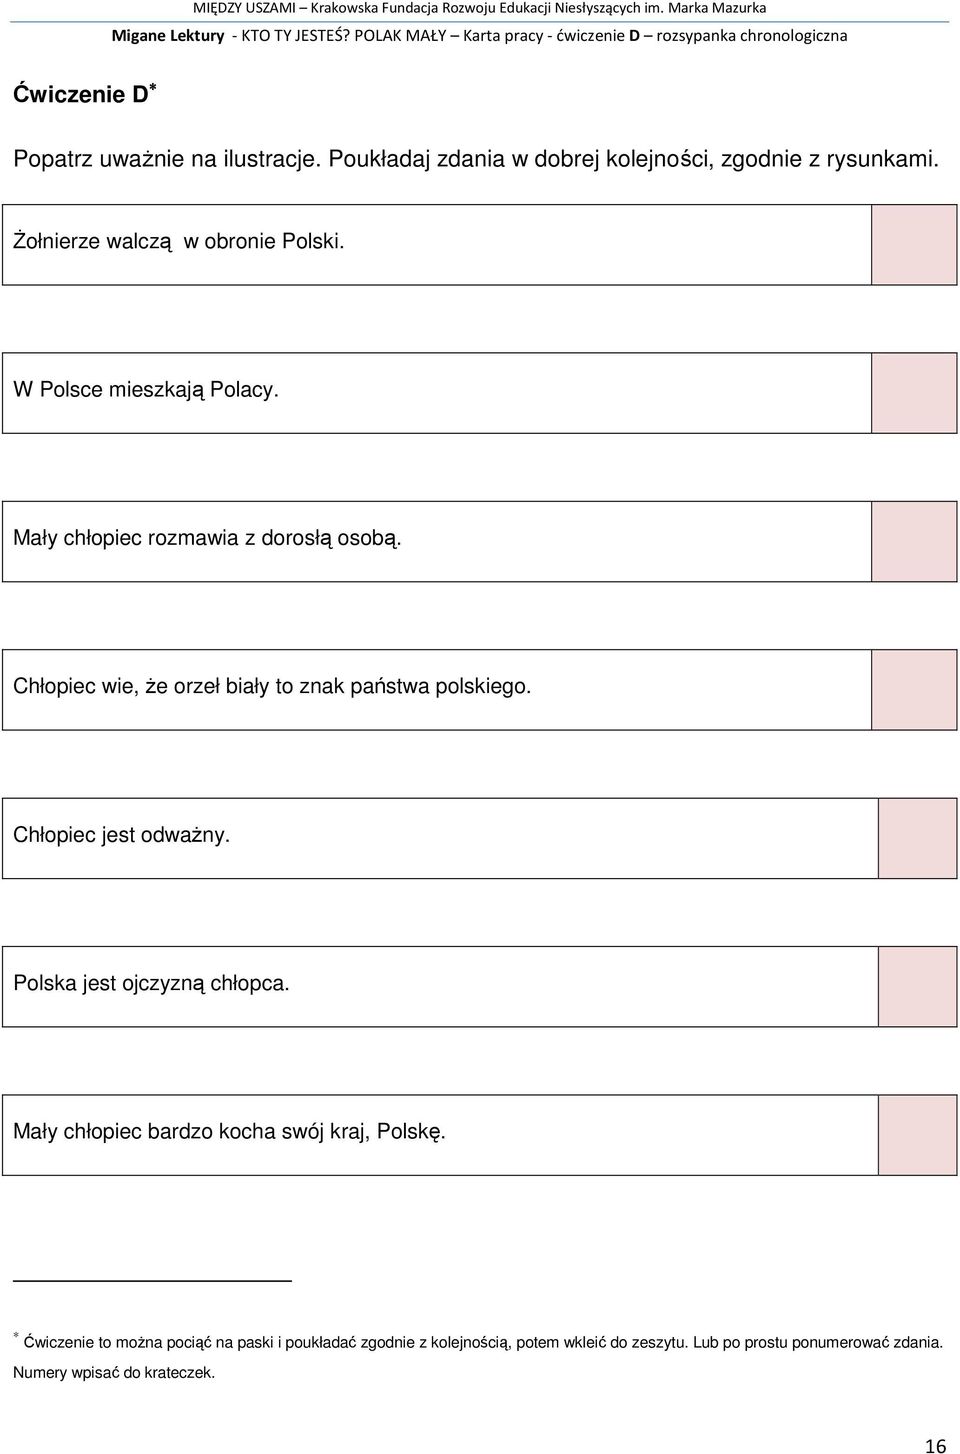This screenshot has width=960, height=1454.
Task: Select the 'Migane Lektury' header text
Action: (x=168, y=36)
